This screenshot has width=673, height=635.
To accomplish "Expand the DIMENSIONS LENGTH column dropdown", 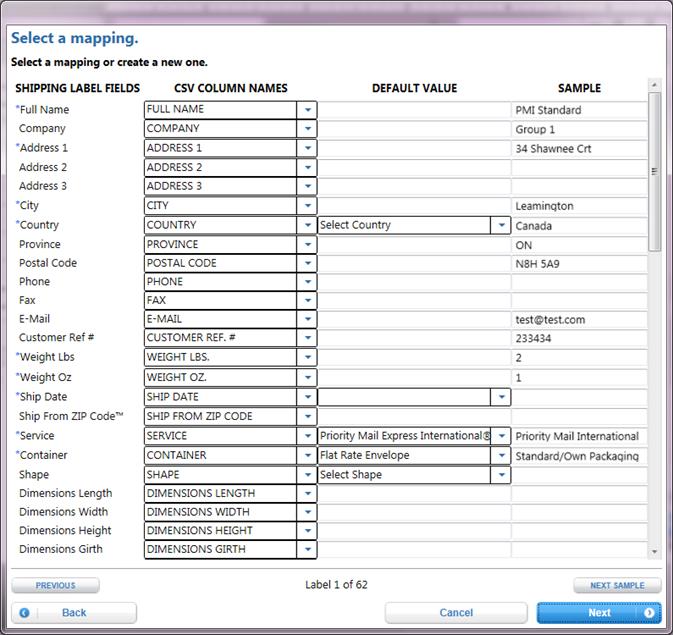I will 307,494.
